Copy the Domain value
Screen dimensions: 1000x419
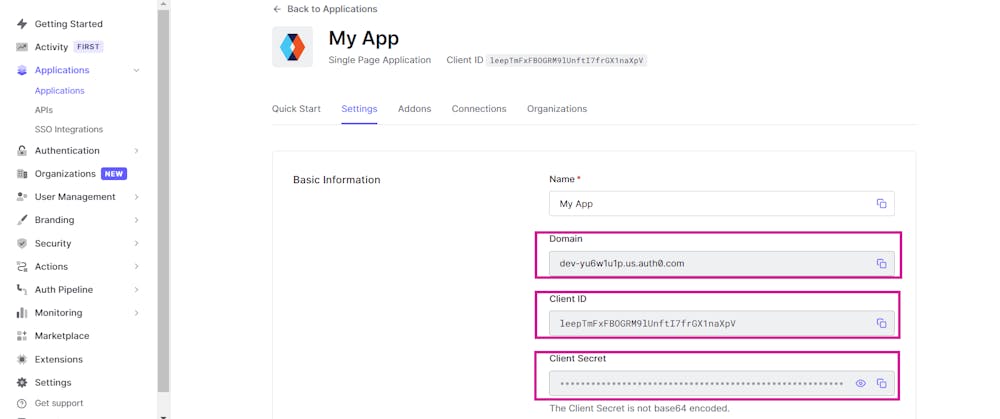[x=881, y=264]
